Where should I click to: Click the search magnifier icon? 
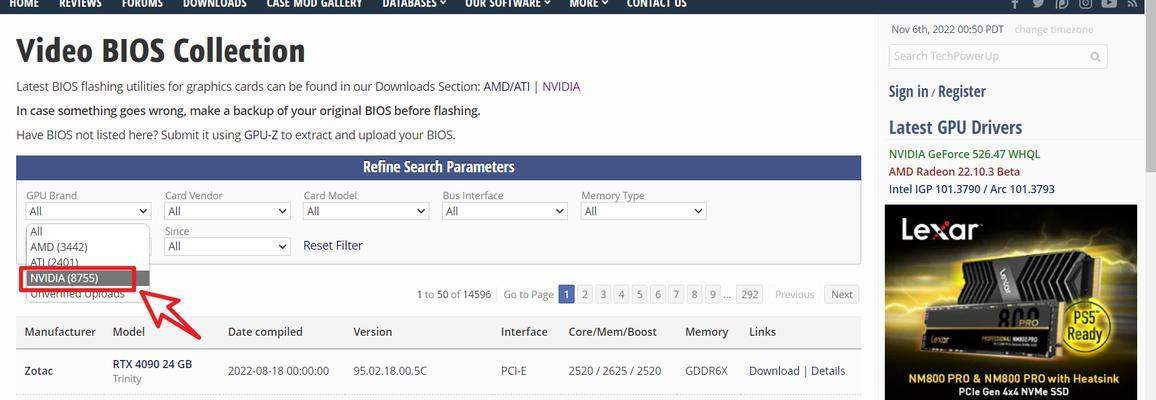(1095, 57)
